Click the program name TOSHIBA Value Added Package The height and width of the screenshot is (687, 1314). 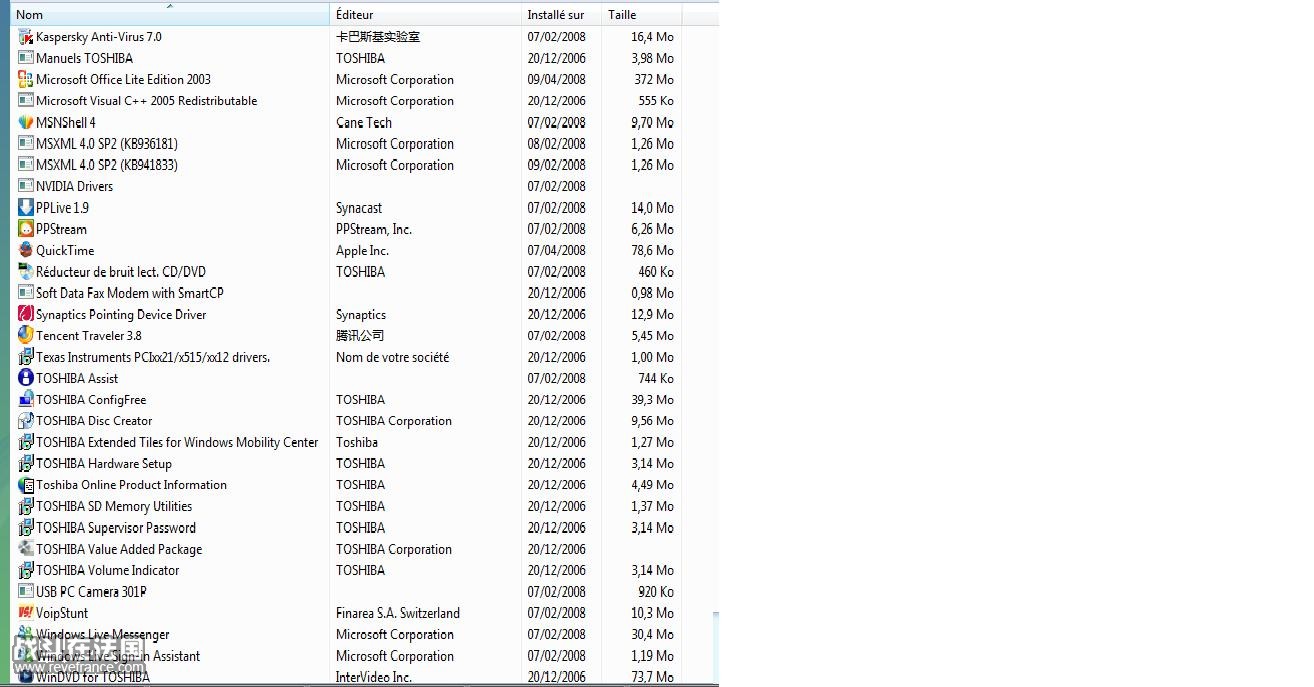(x=119, y=549)
